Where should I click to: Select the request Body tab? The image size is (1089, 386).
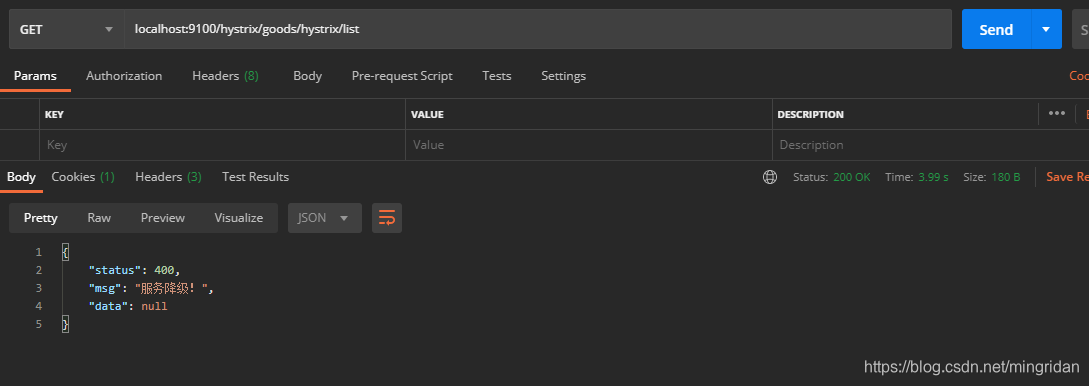[x=307, y=76]
